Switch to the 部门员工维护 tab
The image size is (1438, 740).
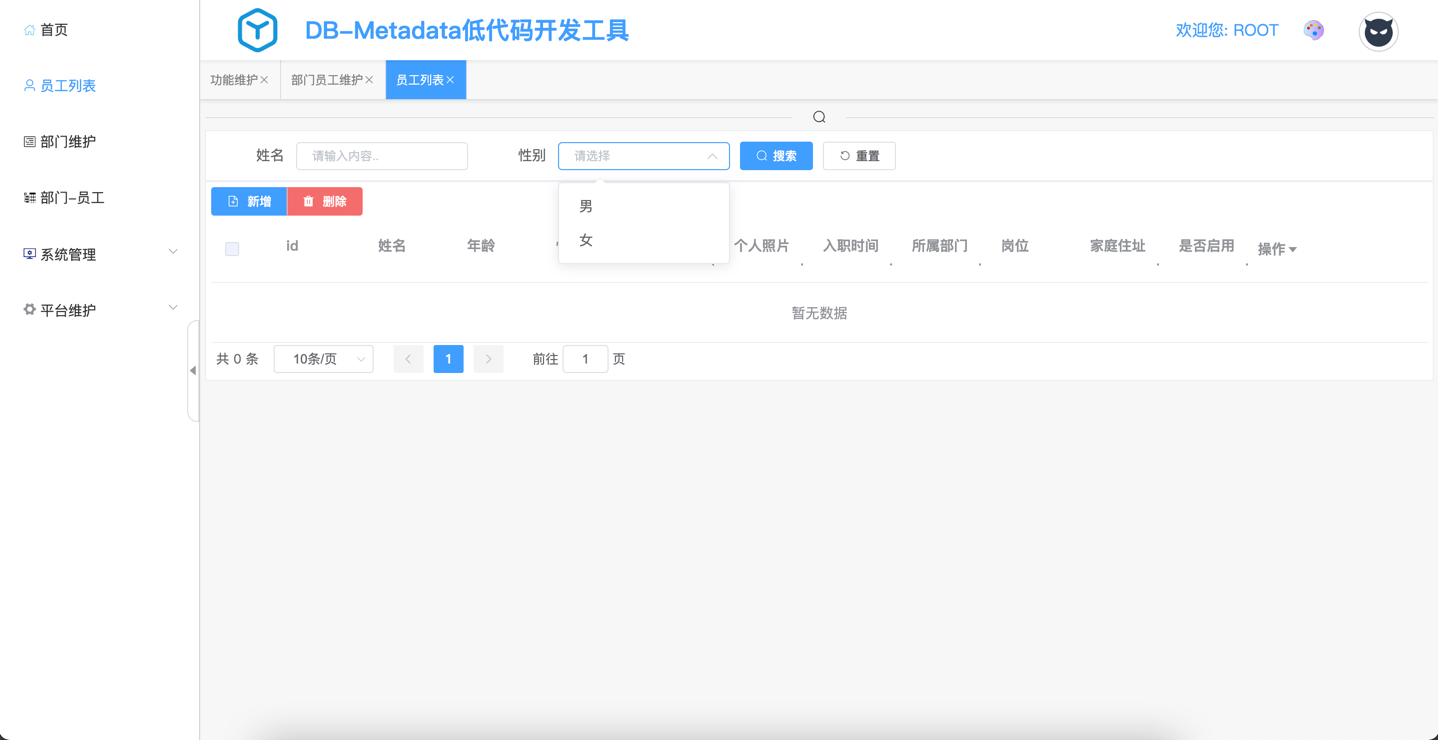click(x=326, y=80)
